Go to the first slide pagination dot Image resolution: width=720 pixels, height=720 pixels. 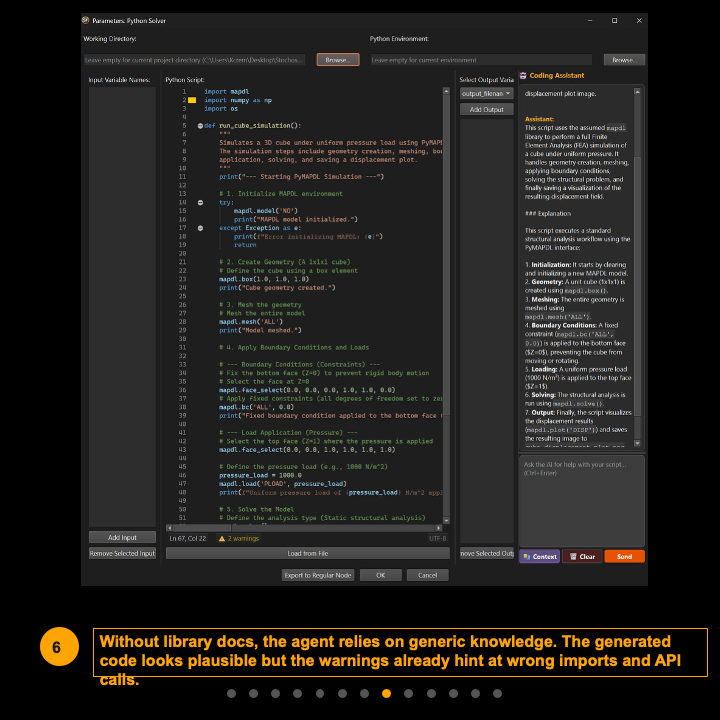231,693
